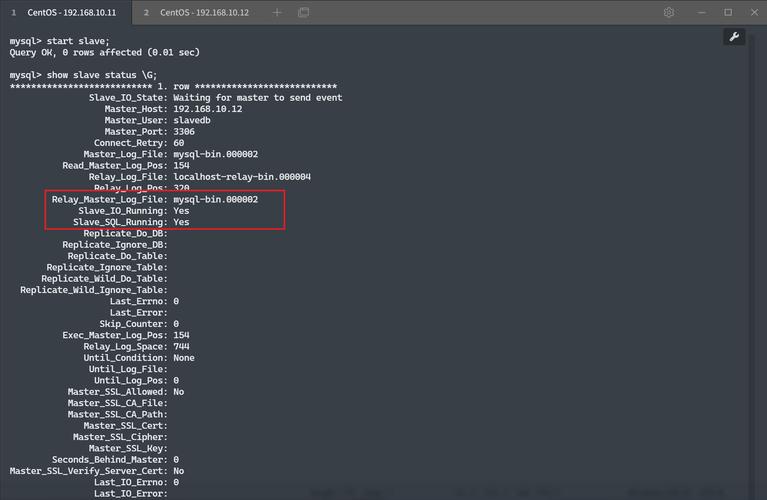Click Last_IO_Error label
The image size is (767, 500).
tap(131, 494)
